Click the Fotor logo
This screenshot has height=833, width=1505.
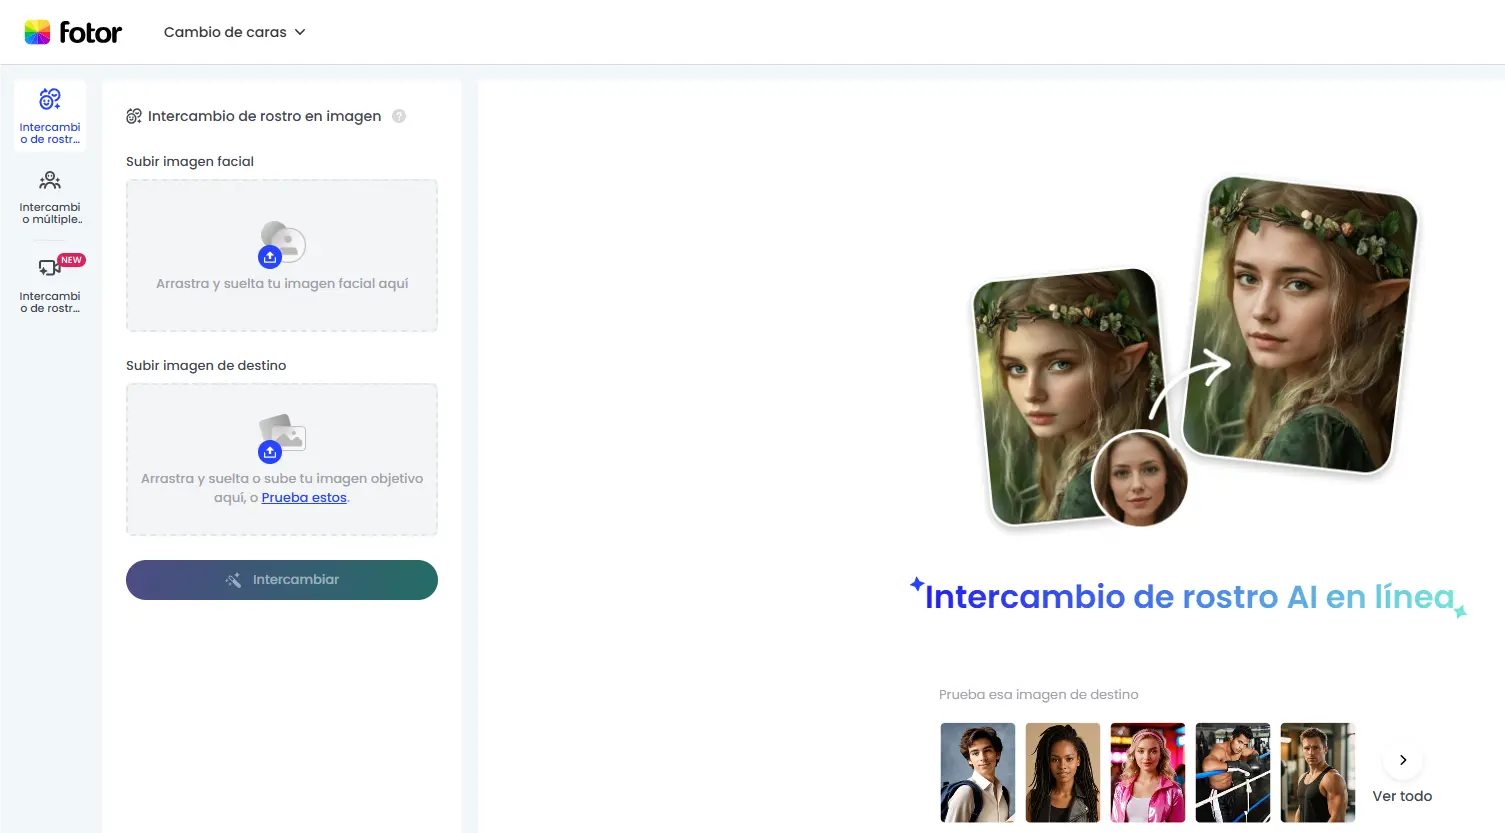point(73,32)
